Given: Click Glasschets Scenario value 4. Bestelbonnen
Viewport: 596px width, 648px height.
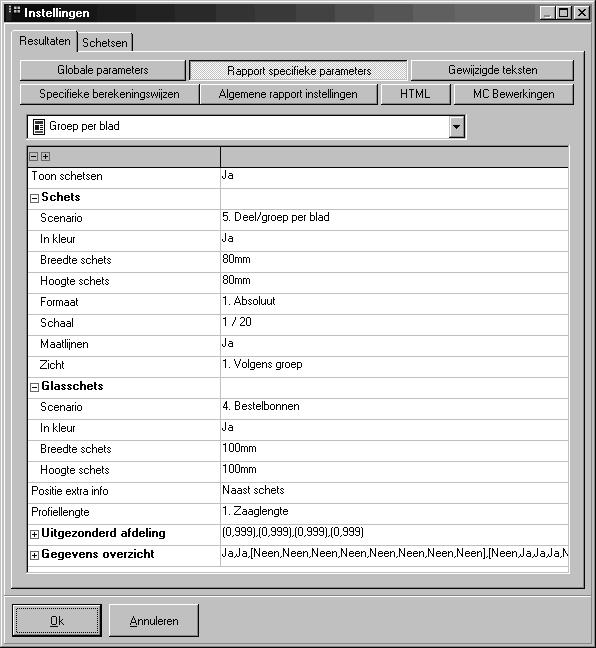Looking at the screenshot, I should click(x=261, y=406).
